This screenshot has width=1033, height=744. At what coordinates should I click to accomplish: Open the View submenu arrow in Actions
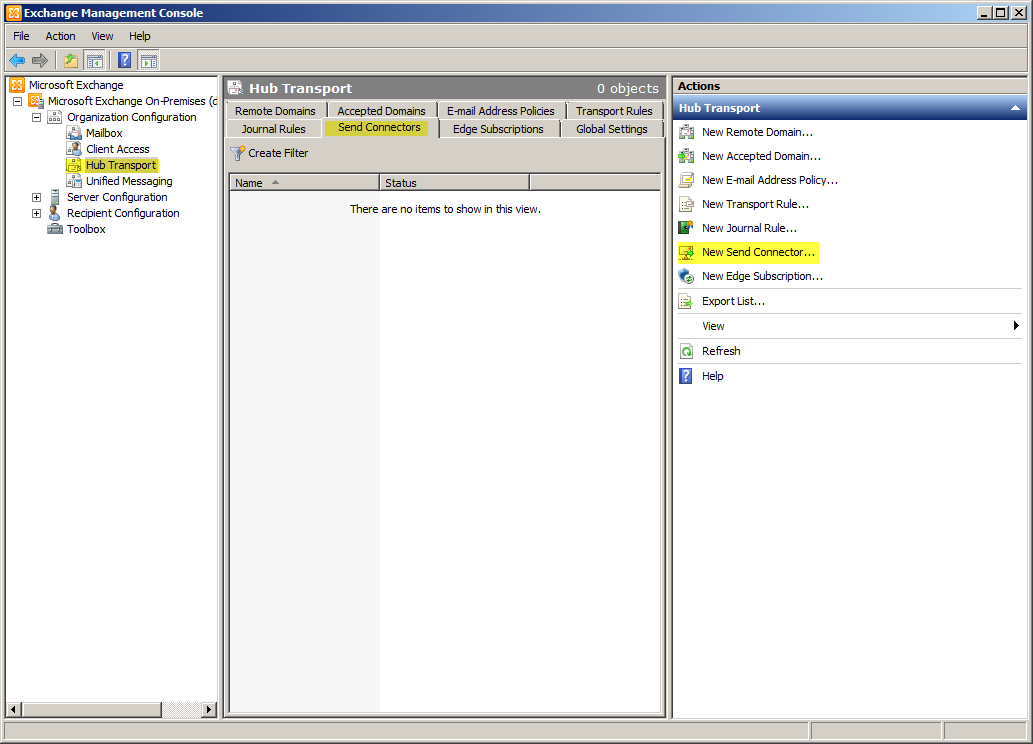pos(1016,326)
